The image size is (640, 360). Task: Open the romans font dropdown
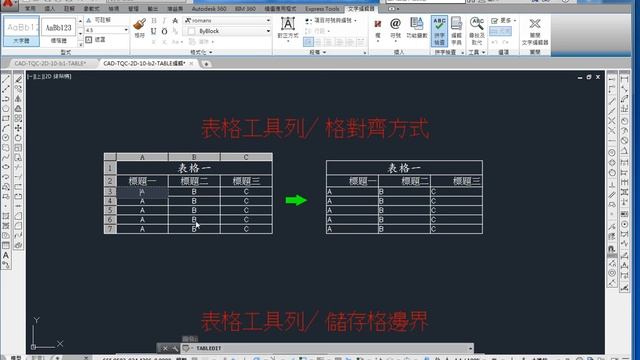coord(268,20)
